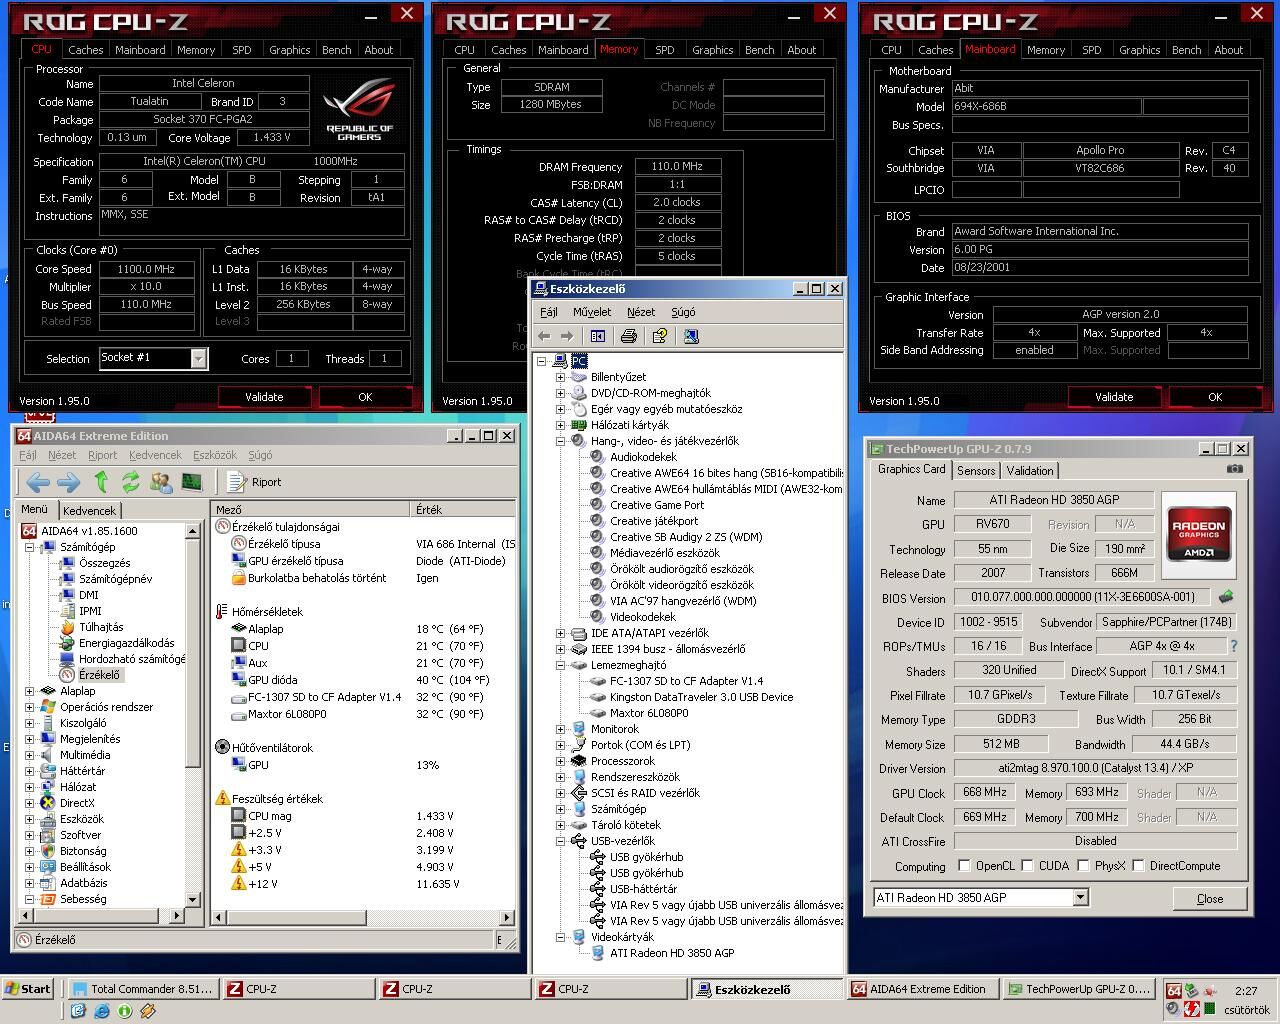1280x1024 pixels.
Task: Open the Caches tab in first CPU-Z
Action: 86,50
